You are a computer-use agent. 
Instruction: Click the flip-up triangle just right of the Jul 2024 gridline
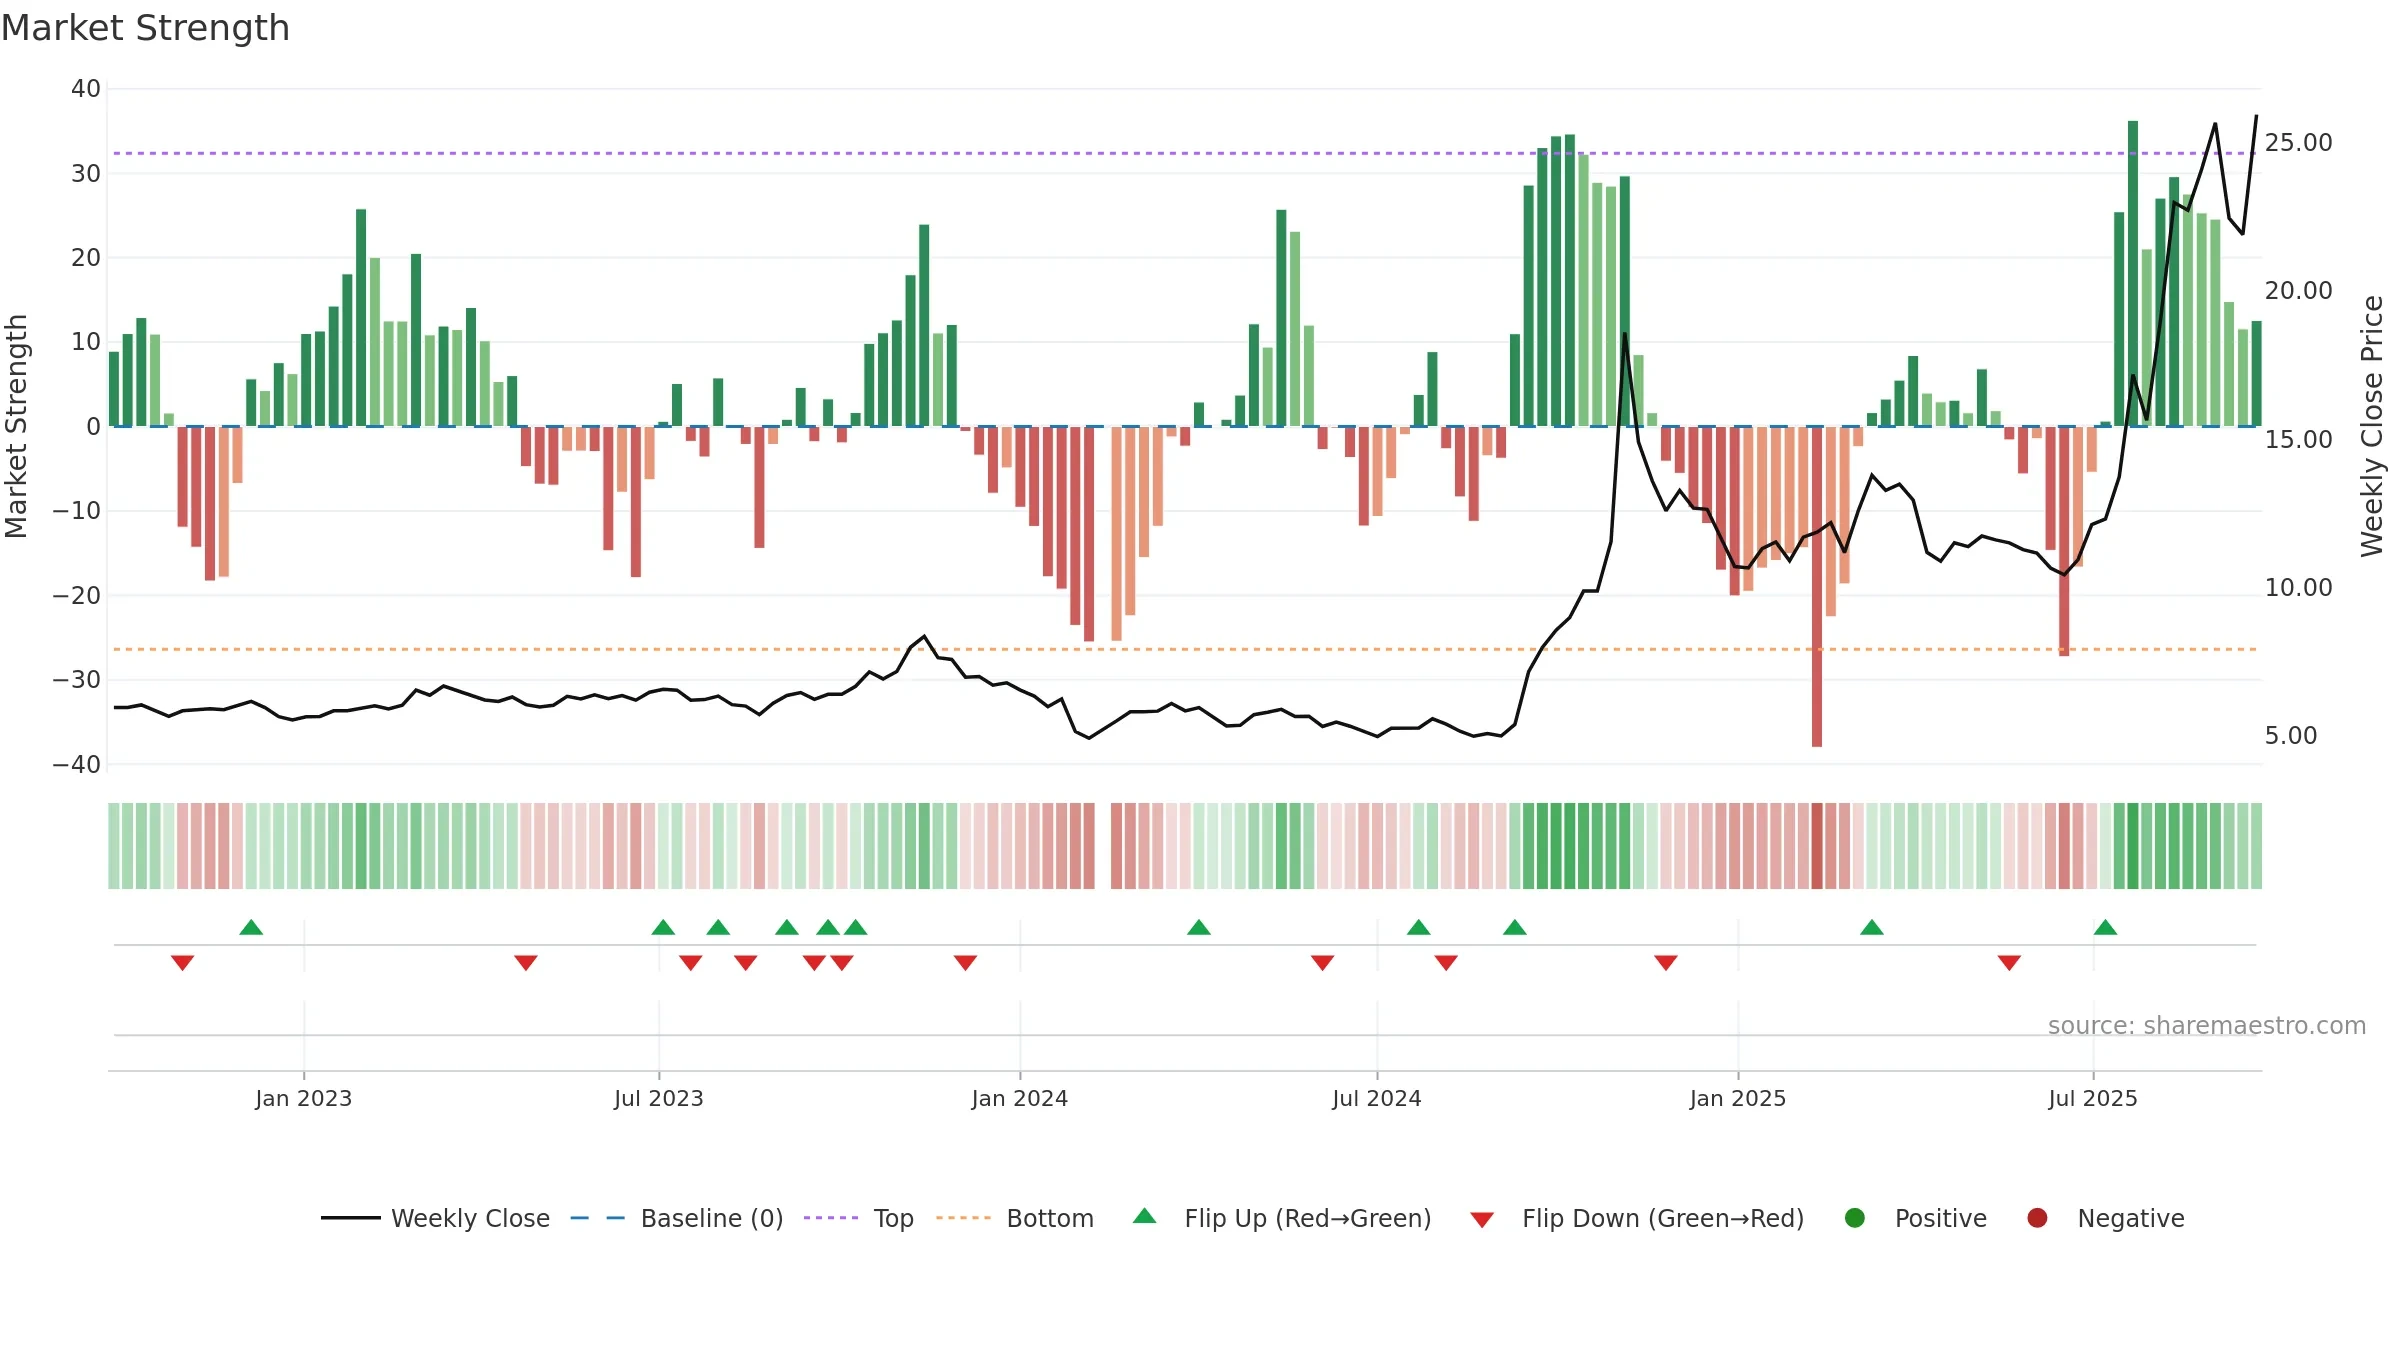1418,927
